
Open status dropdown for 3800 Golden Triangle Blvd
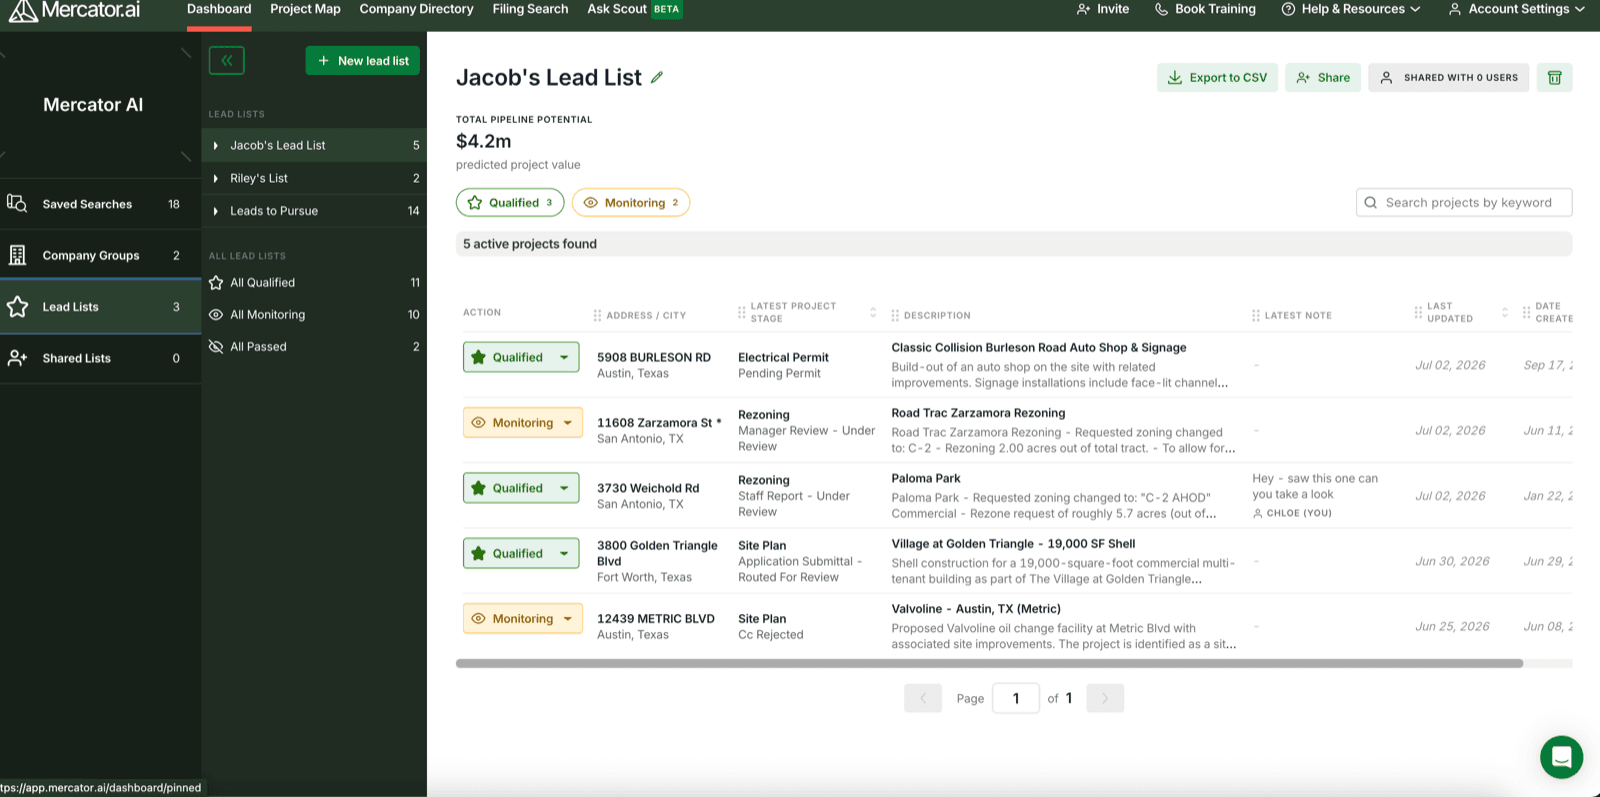564,553
